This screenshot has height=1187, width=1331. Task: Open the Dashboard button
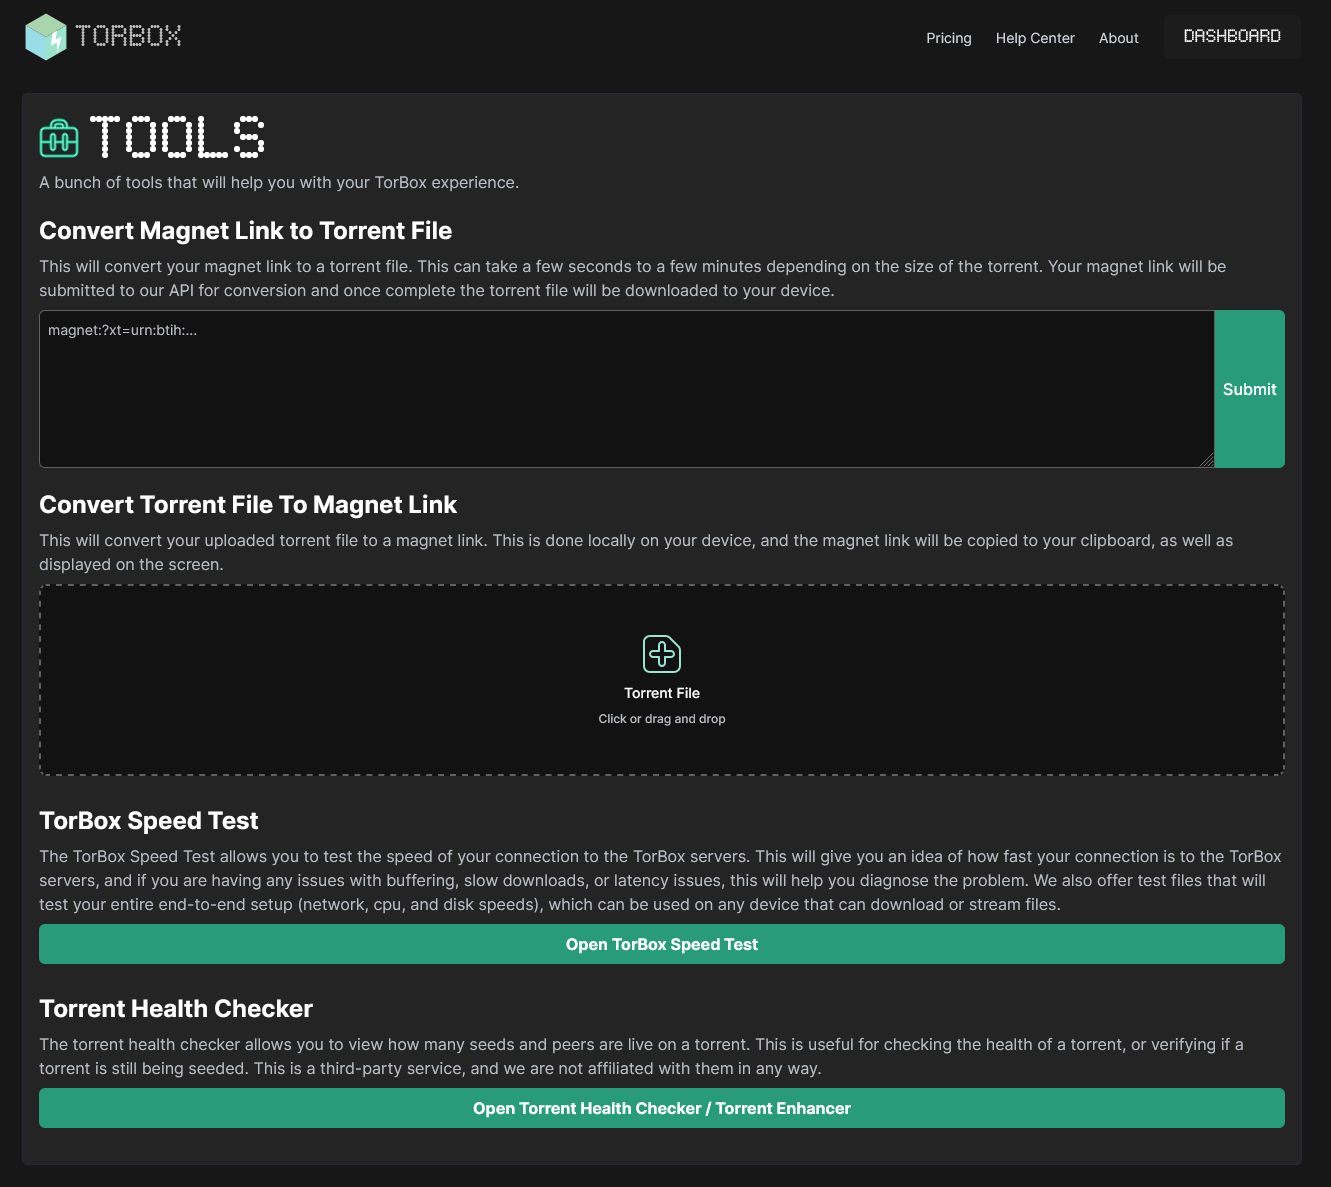tap(1232, 36)
